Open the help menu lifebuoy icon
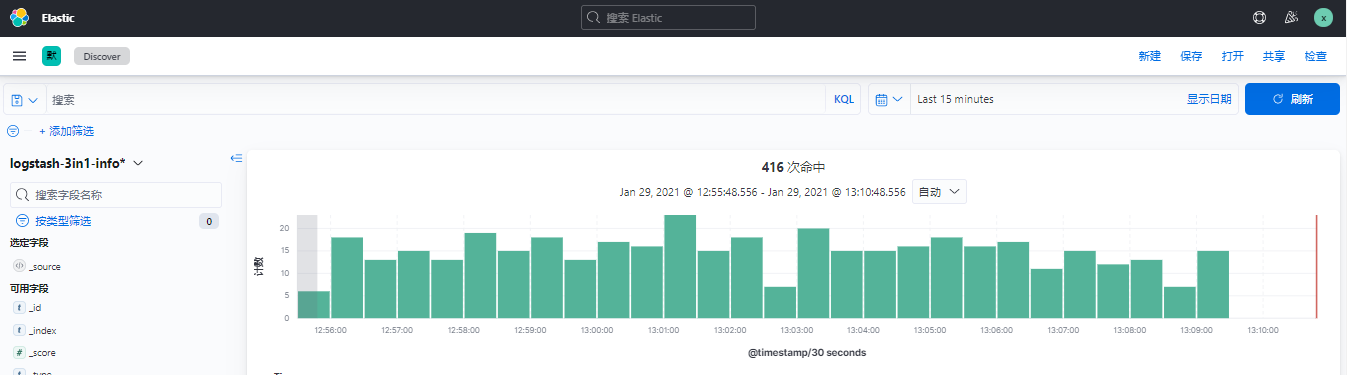This screenshot has height=375, width=1347. pyautogui.click(x=1259, y=18)
